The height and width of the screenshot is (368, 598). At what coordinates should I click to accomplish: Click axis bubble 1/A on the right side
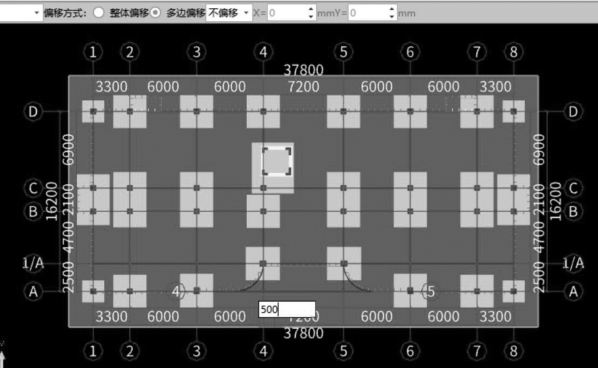point(573,263)
